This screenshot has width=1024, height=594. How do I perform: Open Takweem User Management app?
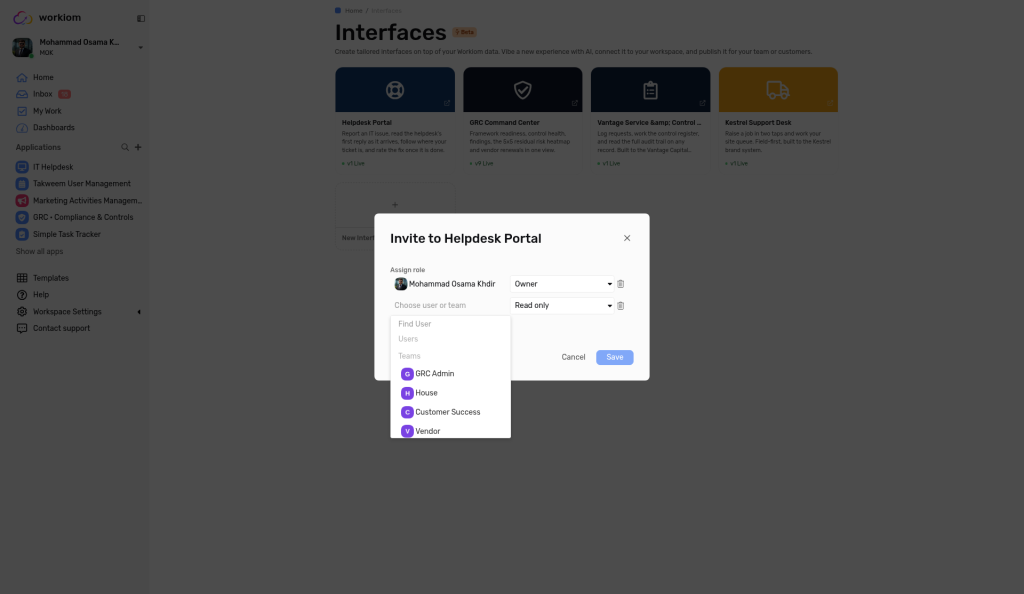click(x=82, y=184)
